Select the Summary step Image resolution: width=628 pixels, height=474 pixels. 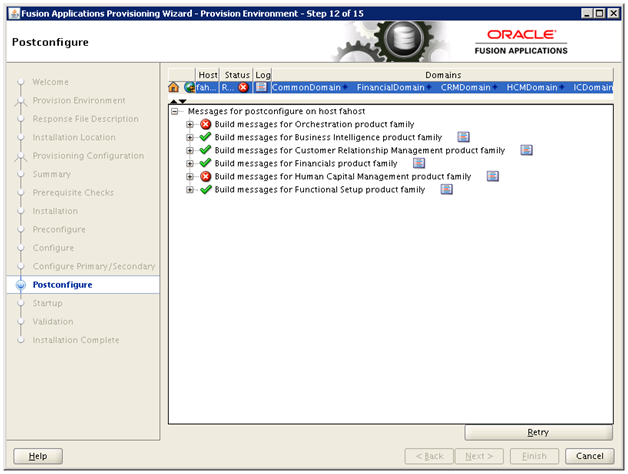[52, 174]
